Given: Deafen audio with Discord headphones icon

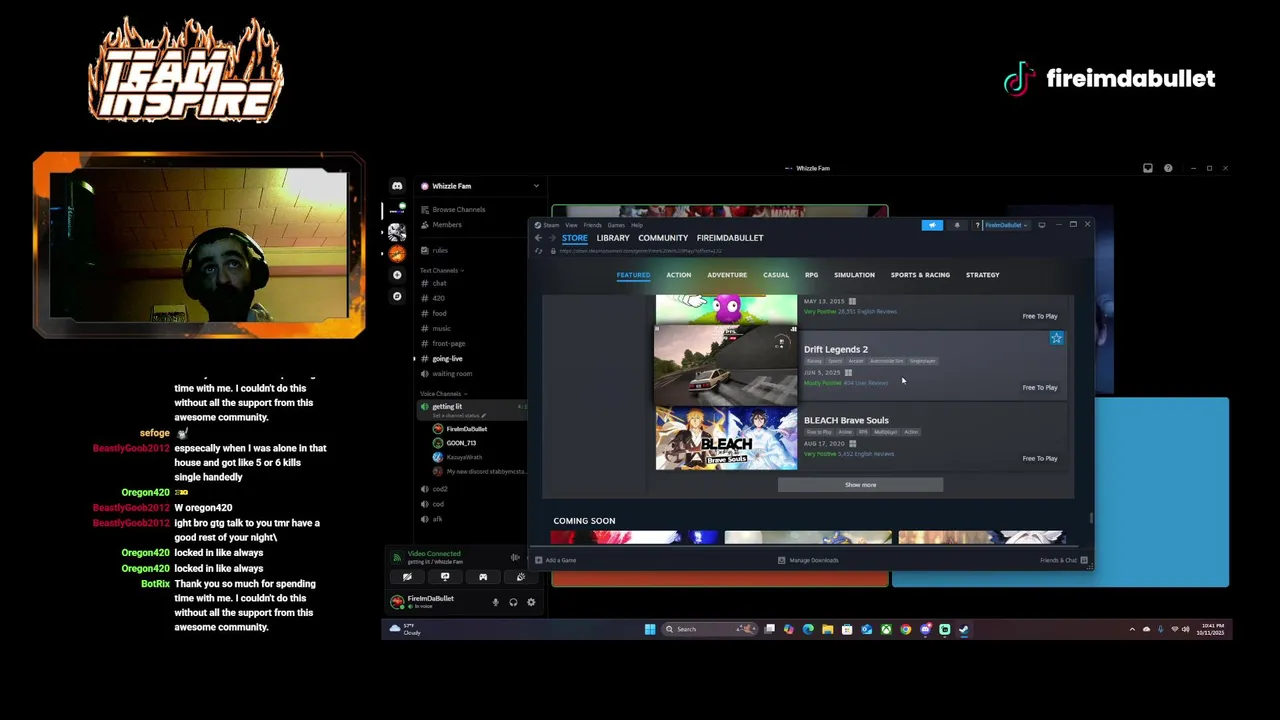Looking at the screenshot, I should pyautogui.click(x=513, y=602).
